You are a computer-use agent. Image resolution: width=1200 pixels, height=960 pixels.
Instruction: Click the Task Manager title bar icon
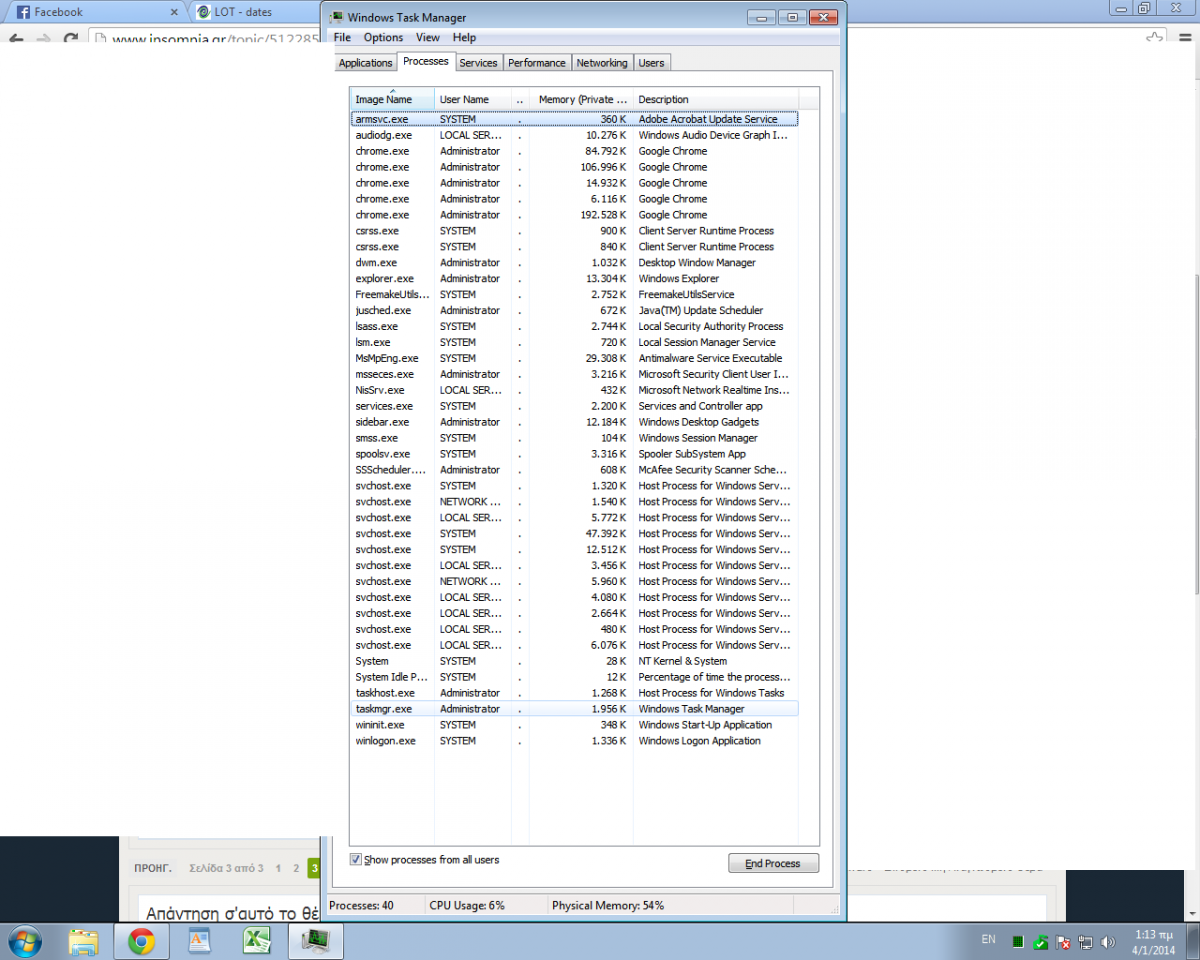pyautogui.click(x=336, y=17)
